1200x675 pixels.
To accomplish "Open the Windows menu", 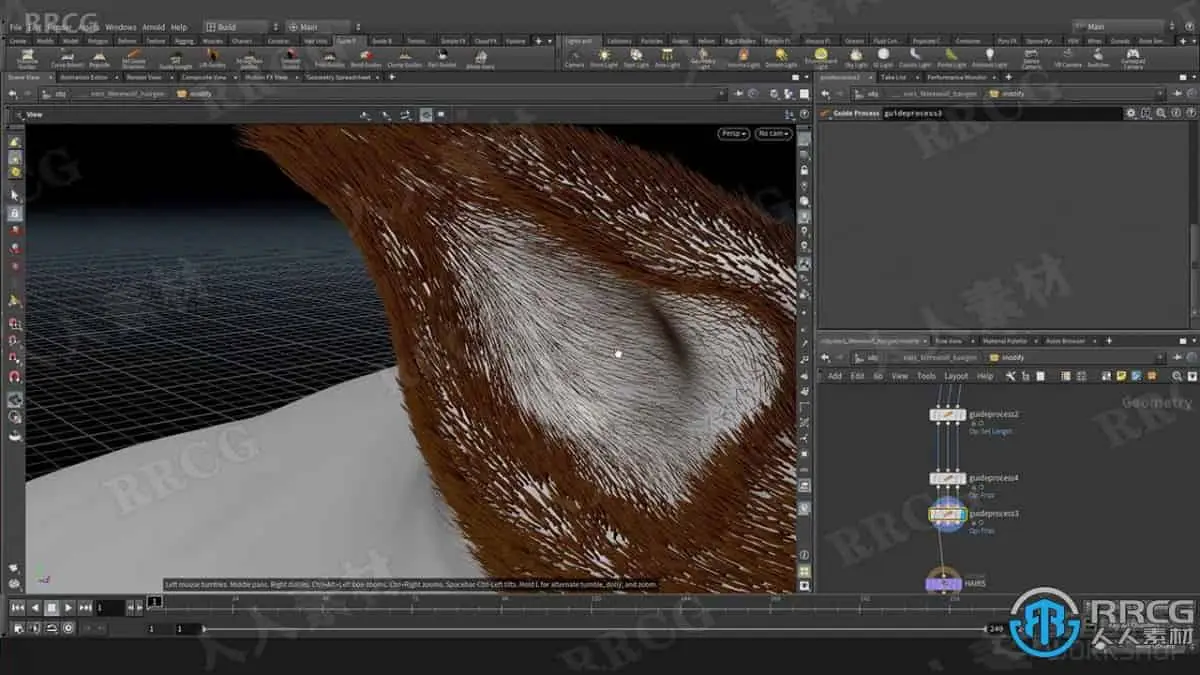I will [120, 27].
